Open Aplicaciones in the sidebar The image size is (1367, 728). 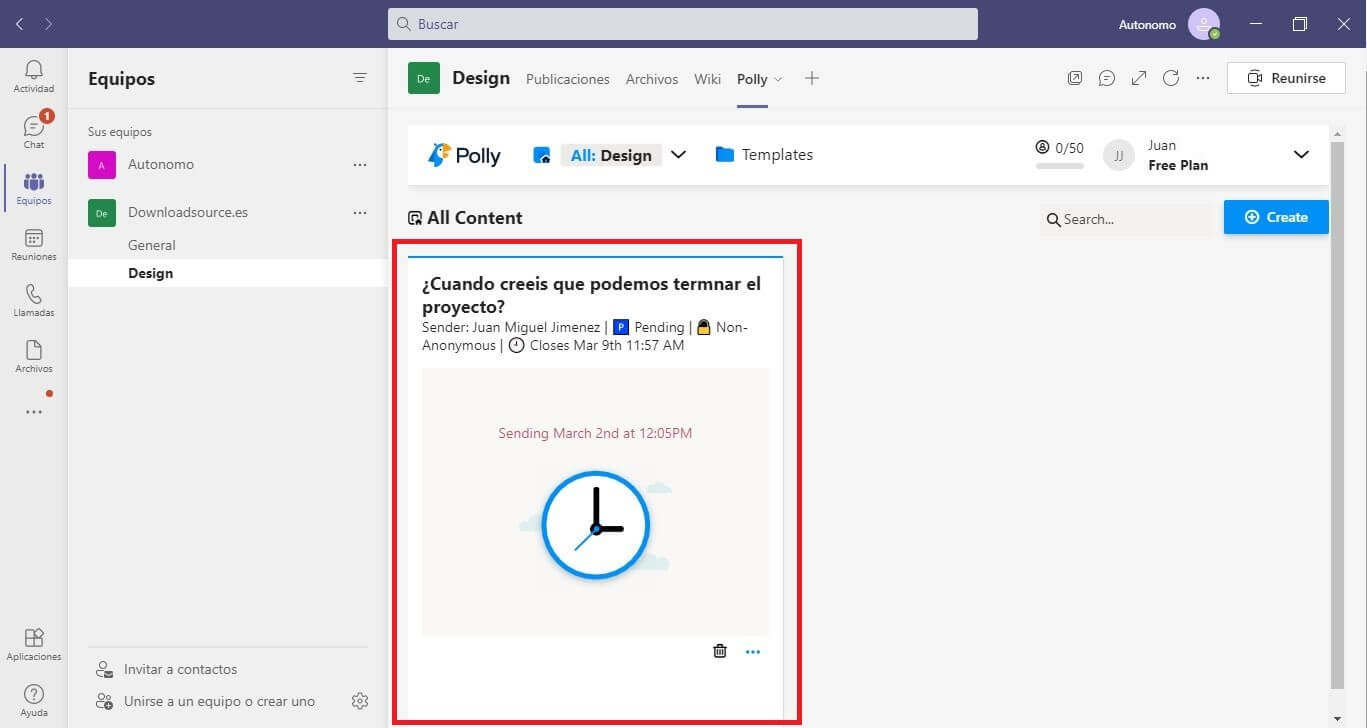pyautogui.click(x=34, y=644)
